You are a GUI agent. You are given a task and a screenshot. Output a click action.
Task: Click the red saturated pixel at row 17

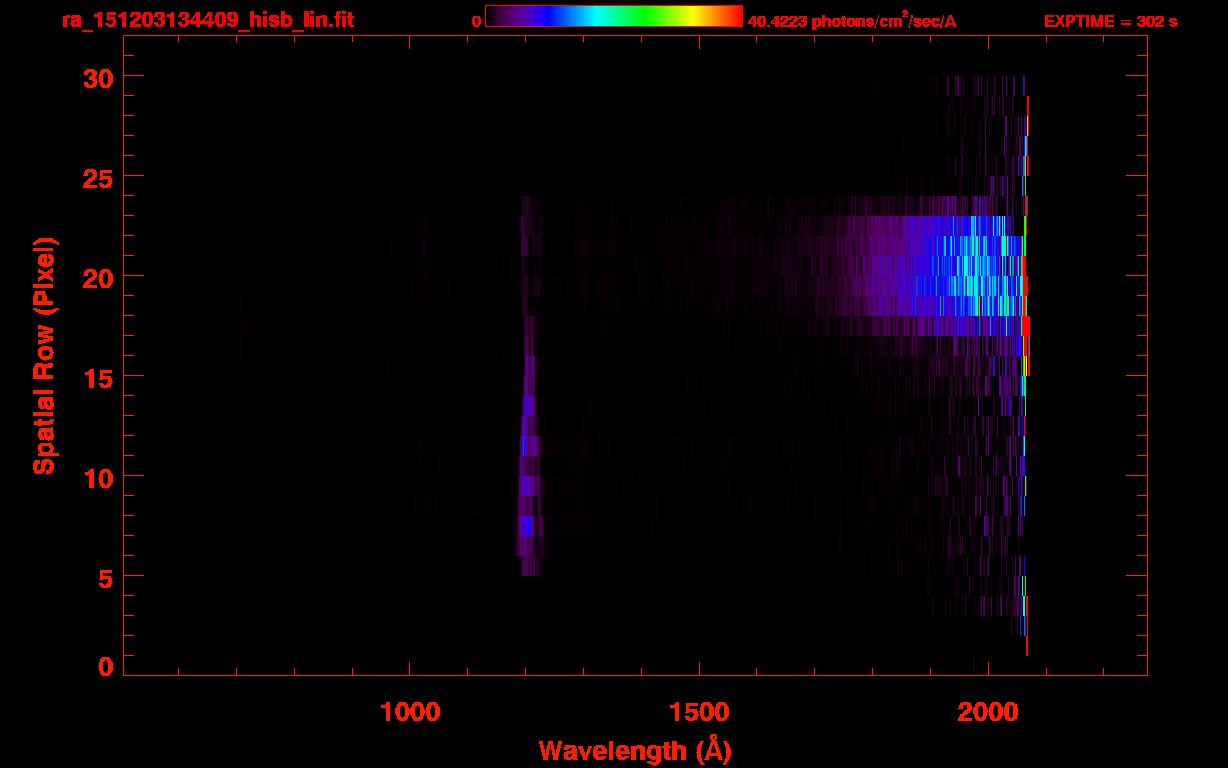pos(1025,326)
